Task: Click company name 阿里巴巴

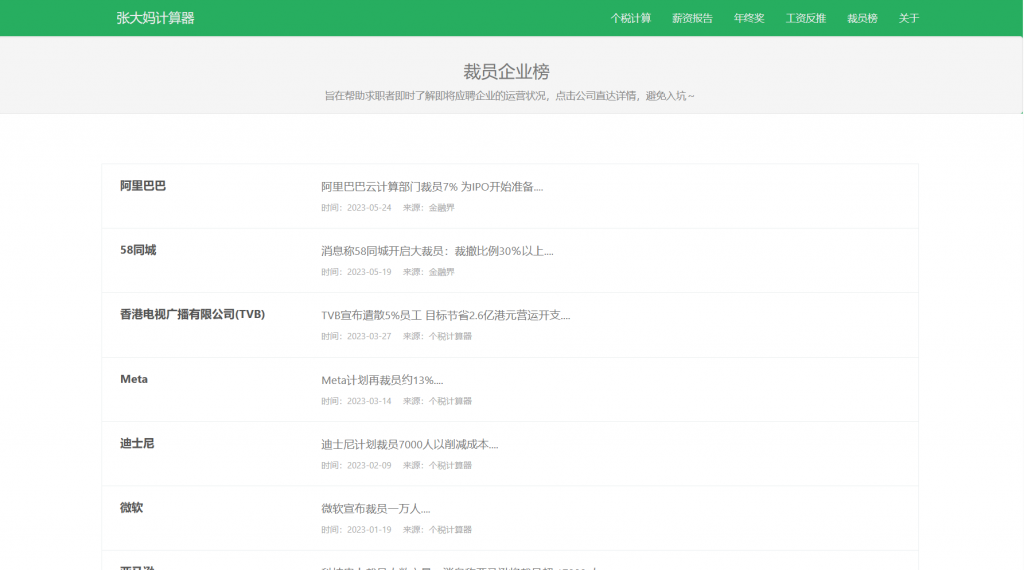Action: (x=143, y=186)
